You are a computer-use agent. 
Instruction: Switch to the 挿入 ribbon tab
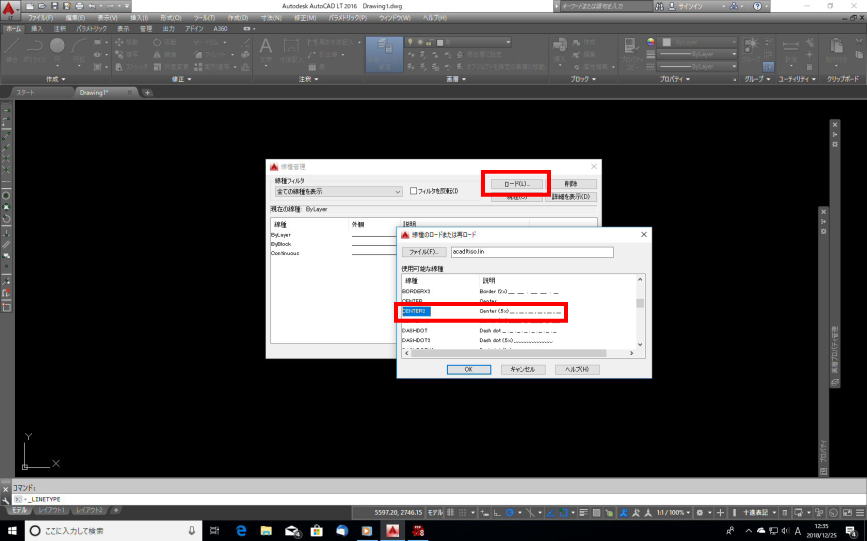click(x=36, y=28)
